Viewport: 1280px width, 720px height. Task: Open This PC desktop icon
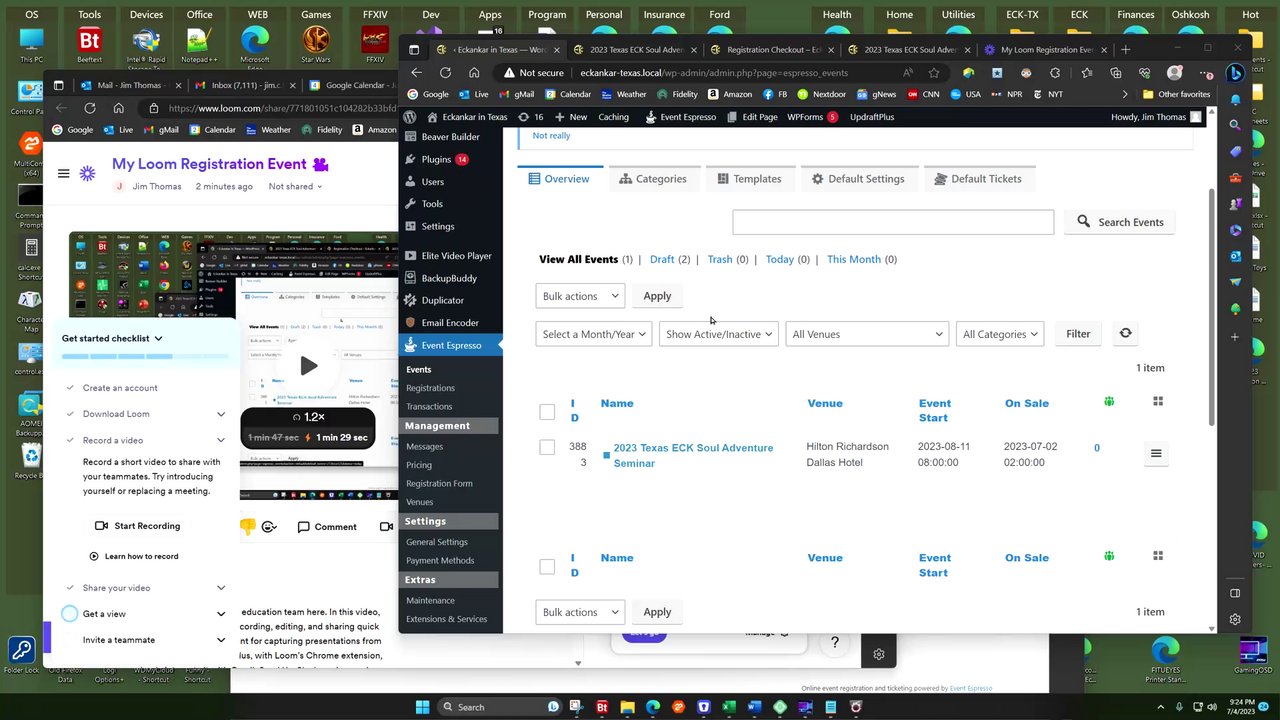(31, 45)
